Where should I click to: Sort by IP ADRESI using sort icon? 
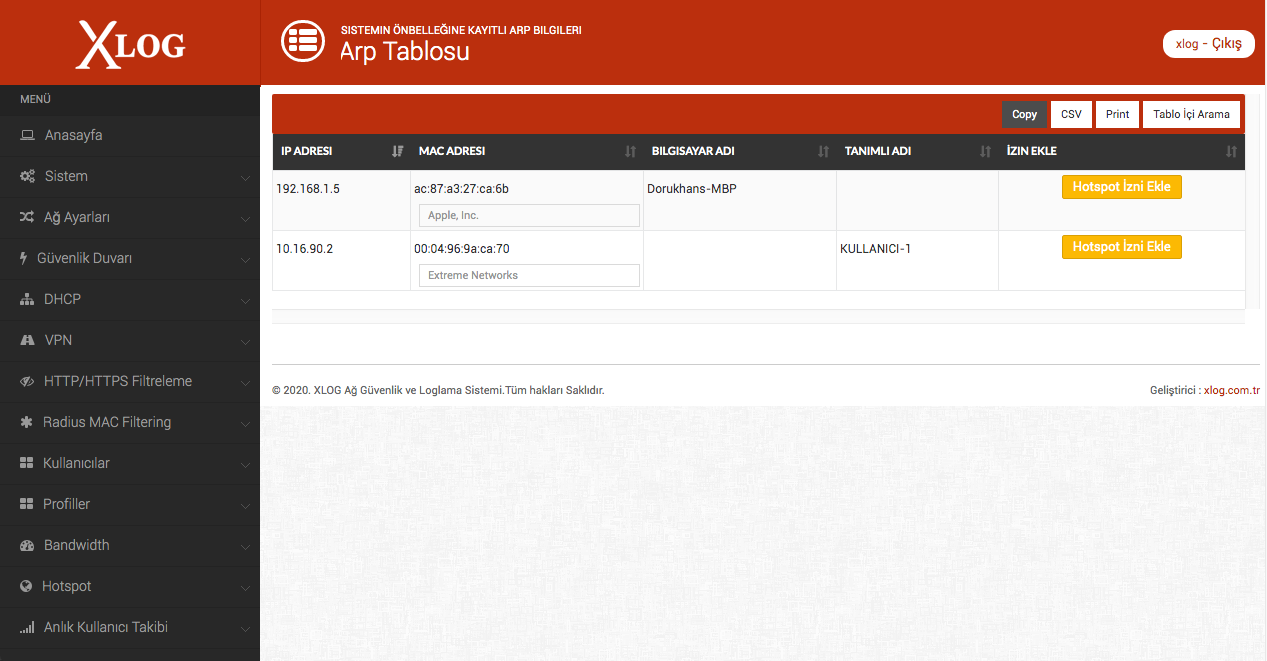pyautogui.click(x=398, y=151)
